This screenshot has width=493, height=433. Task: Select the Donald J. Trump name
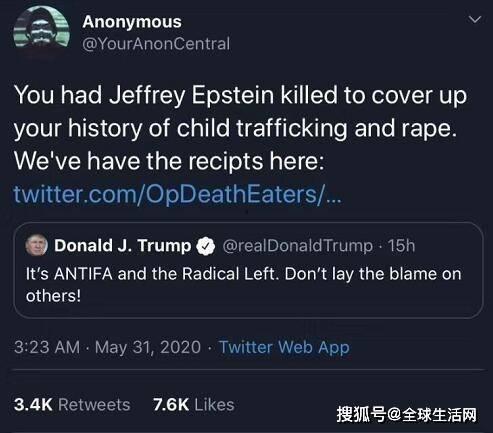[x=123, y=246]
